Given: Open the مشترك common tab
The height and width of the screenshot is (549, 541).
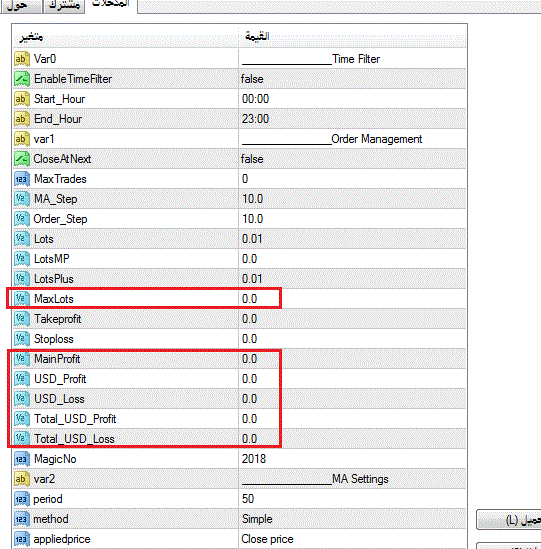Looking at the screenshot, I should pos(64,6).
